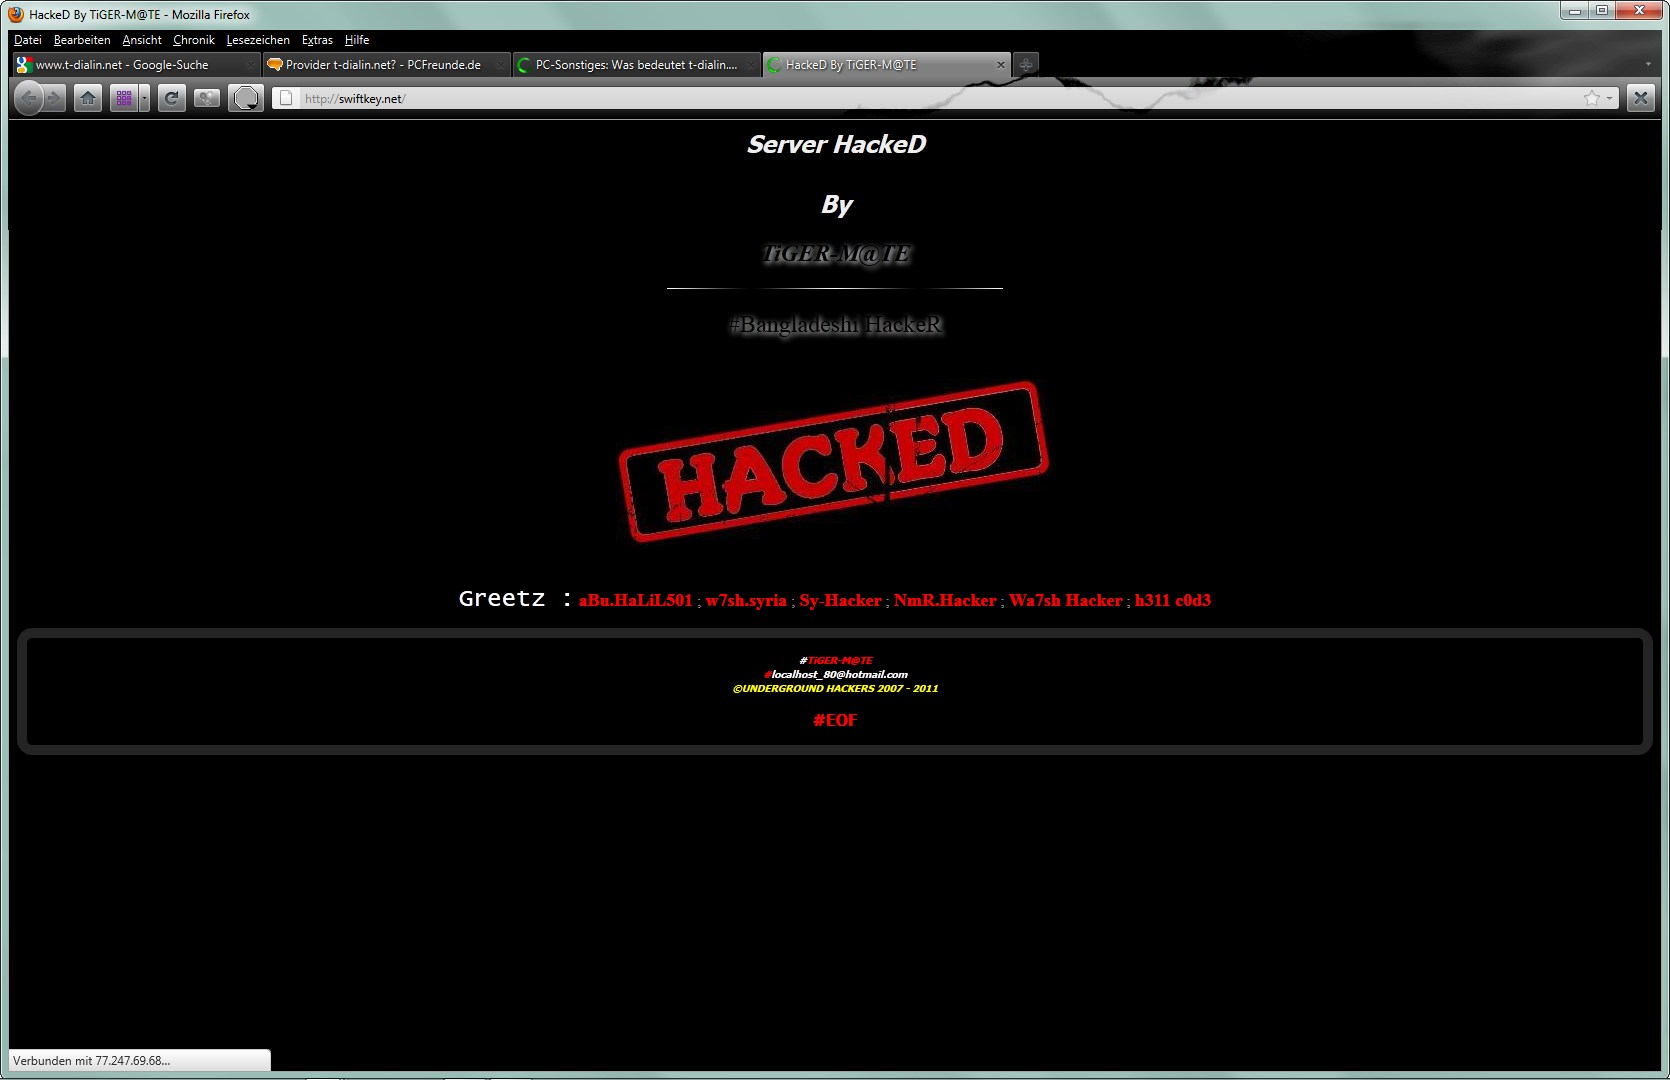Click the stop octagon toolbar button
Screen dimensions: 1670x1080
(246, 98)
